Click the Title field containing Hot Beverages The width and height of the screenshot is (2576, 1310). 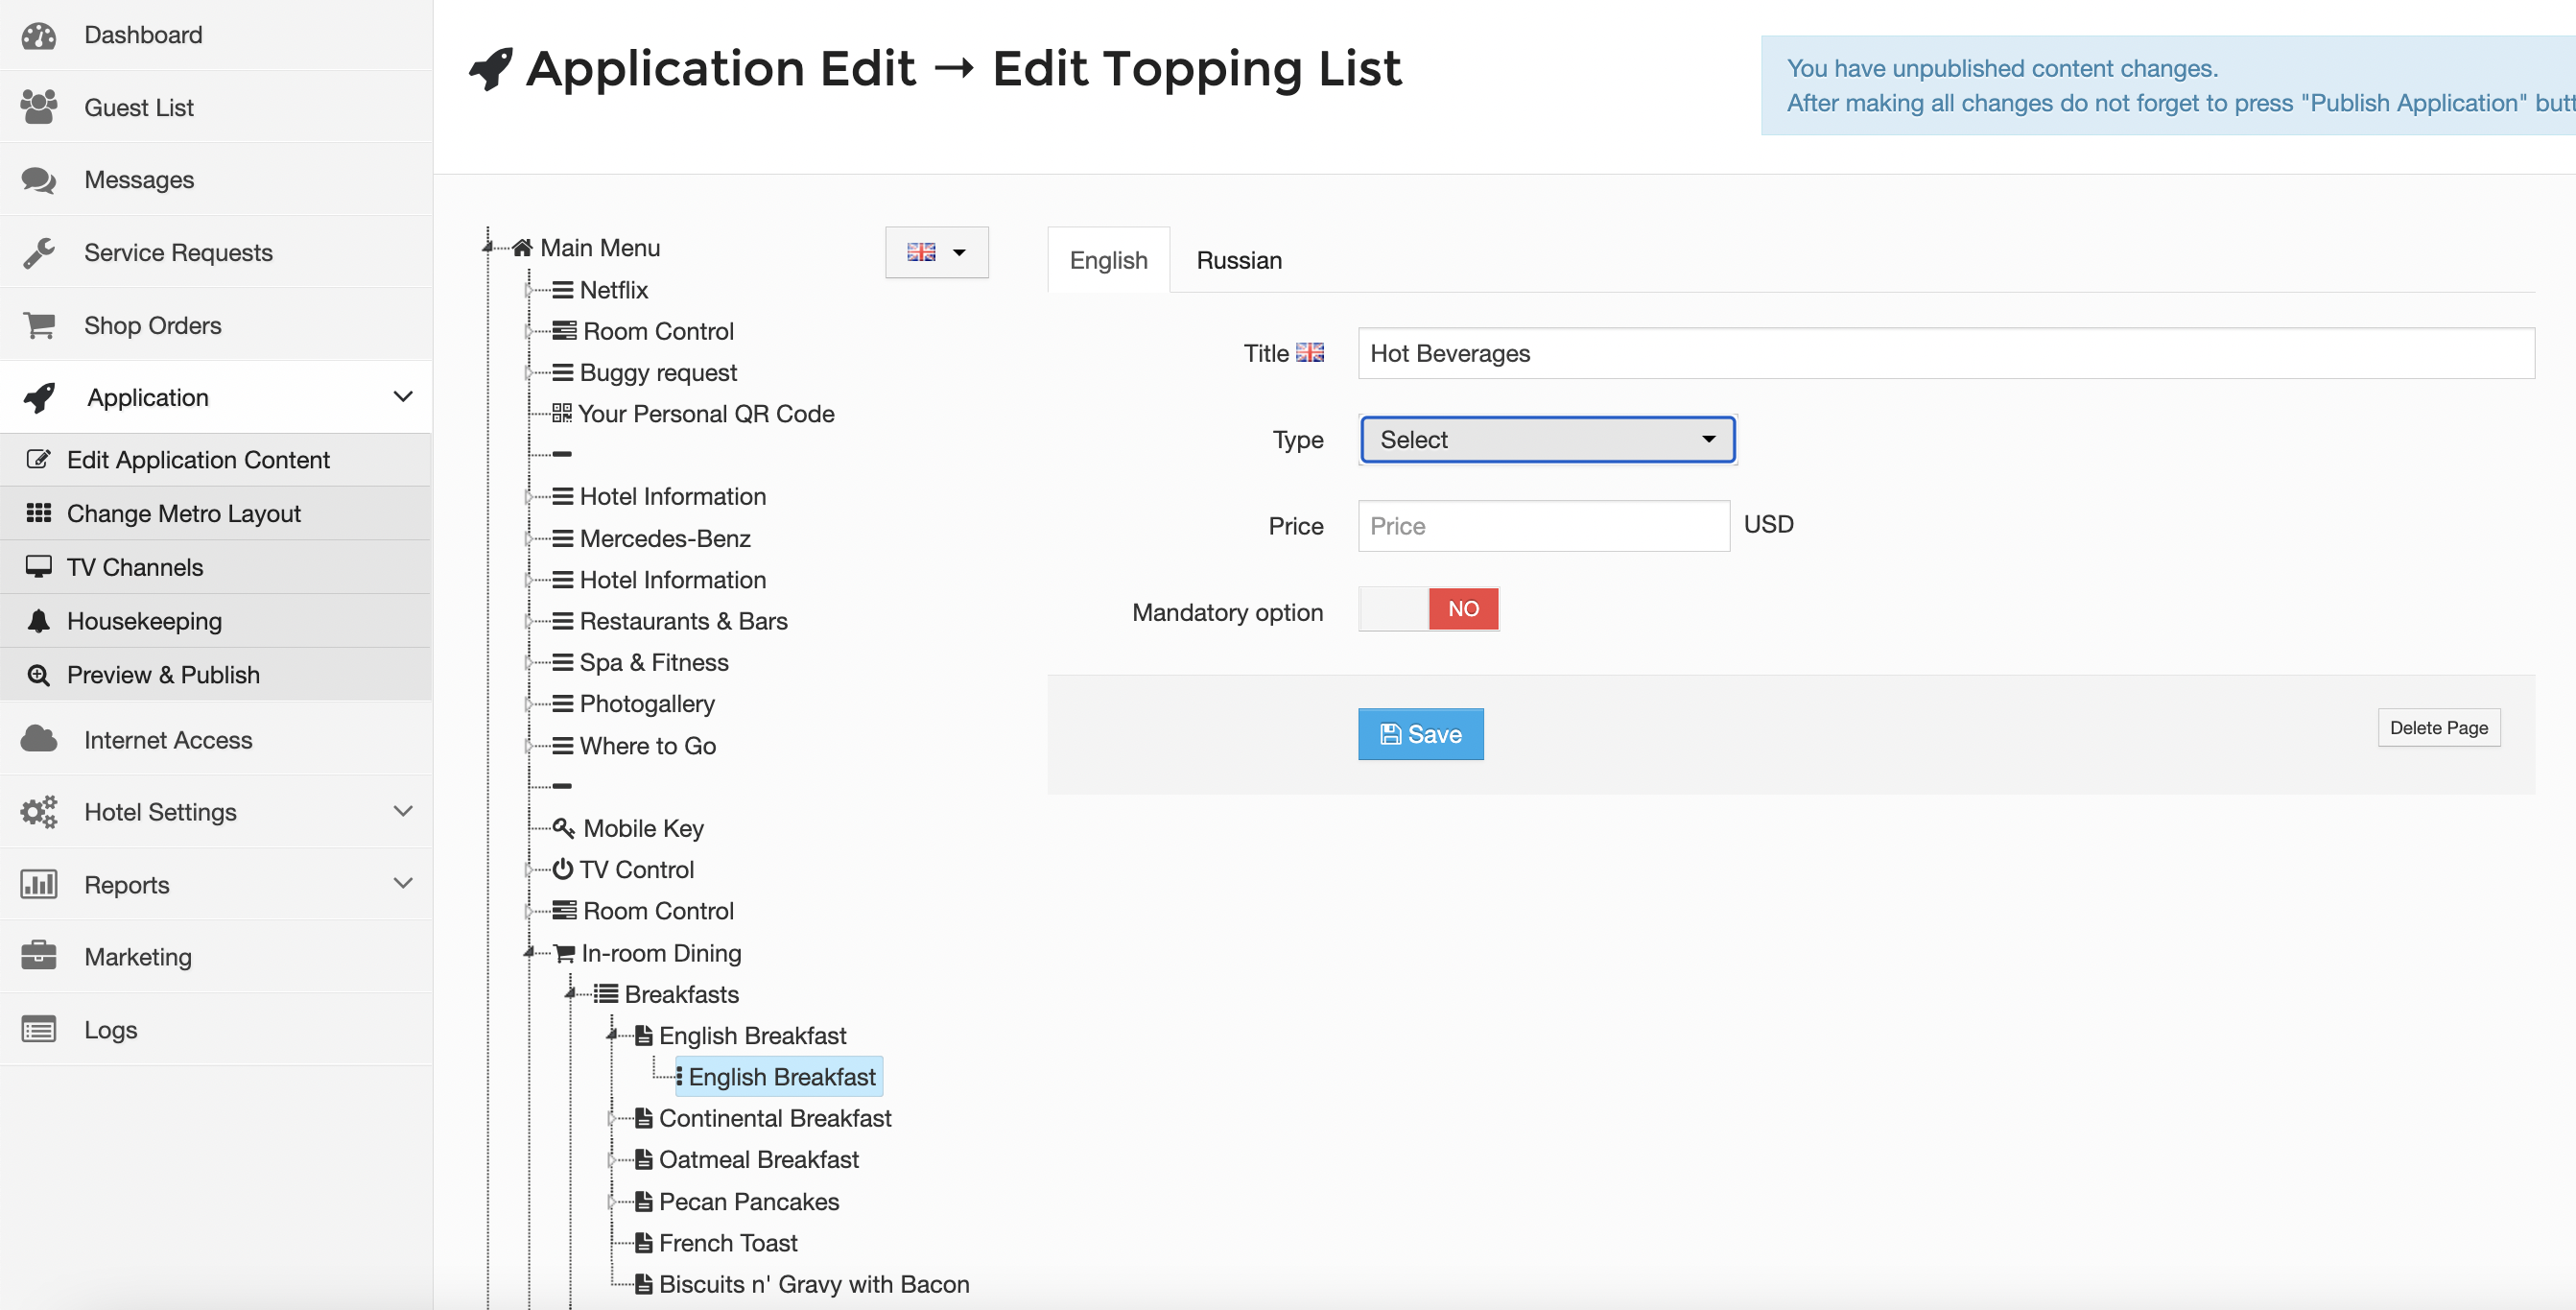point(1945,353)
